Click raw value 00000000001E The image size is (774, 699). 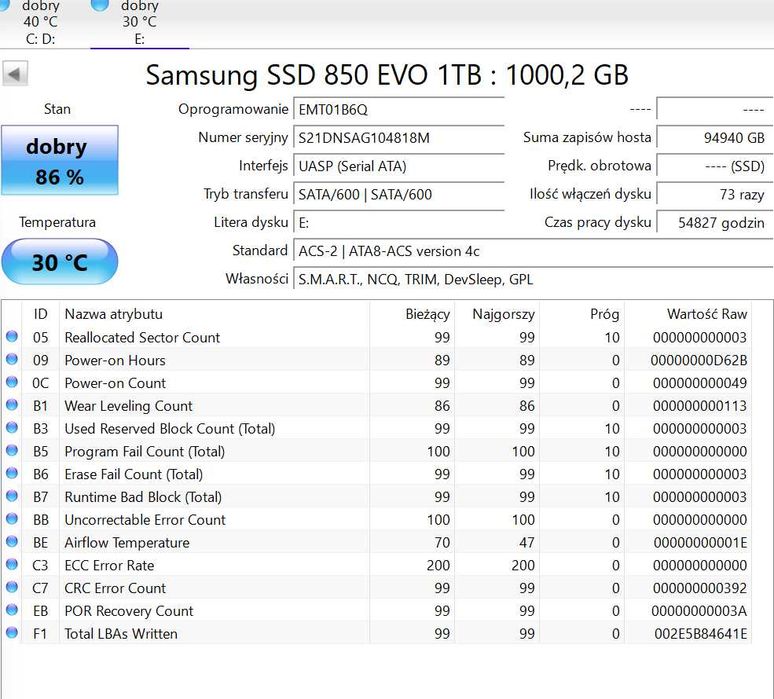(x=700, y=543)
